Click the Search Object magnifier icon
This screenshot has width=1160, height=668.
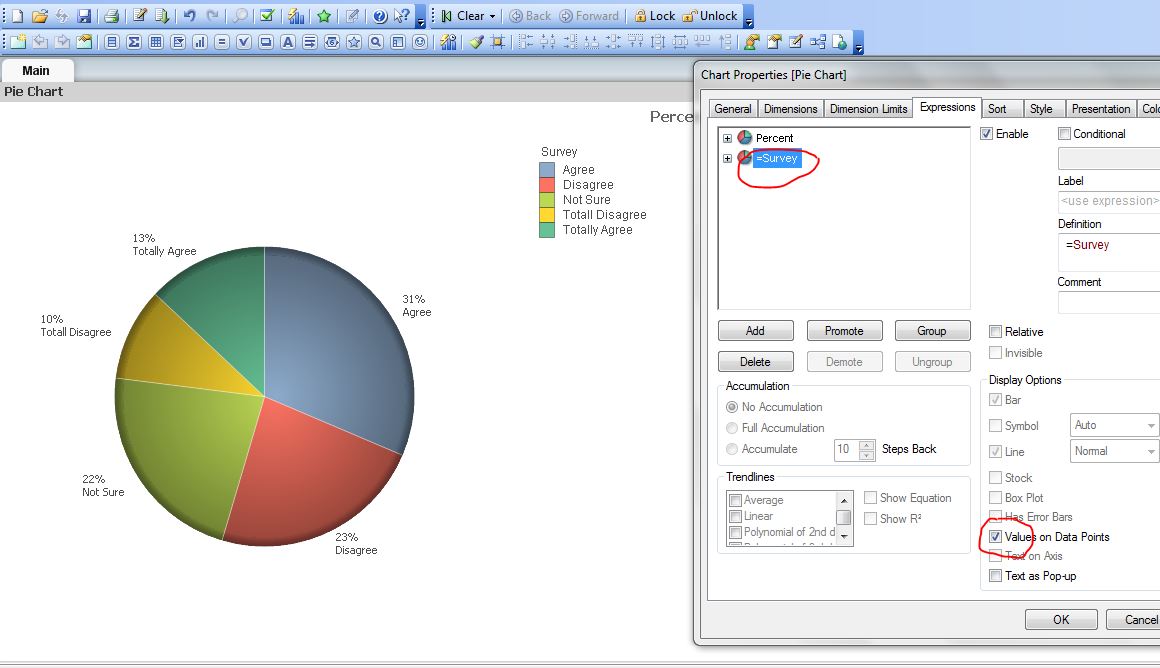[376, 42]
